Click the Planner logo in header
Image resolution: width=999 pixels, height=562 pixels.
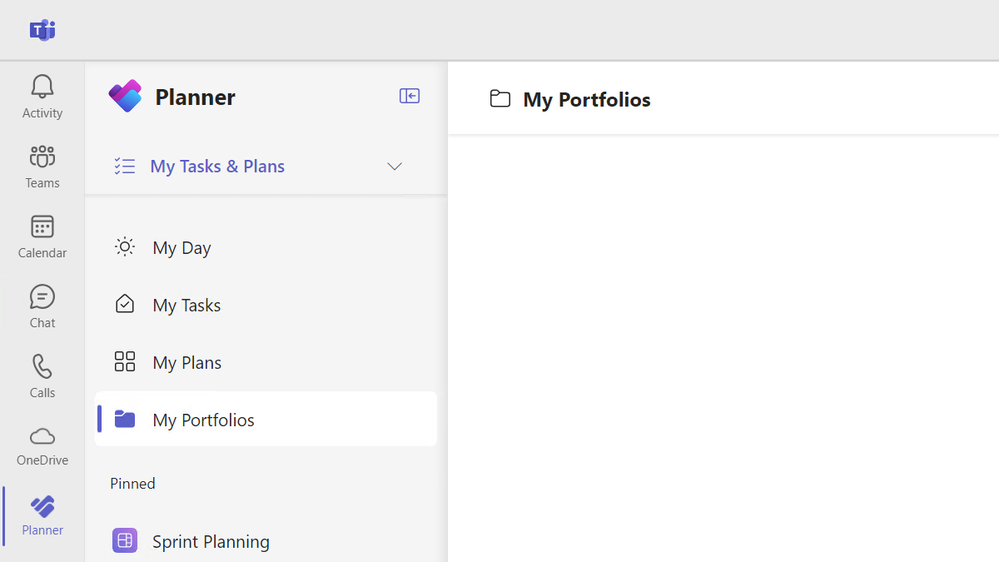click(x=125, y=96)
